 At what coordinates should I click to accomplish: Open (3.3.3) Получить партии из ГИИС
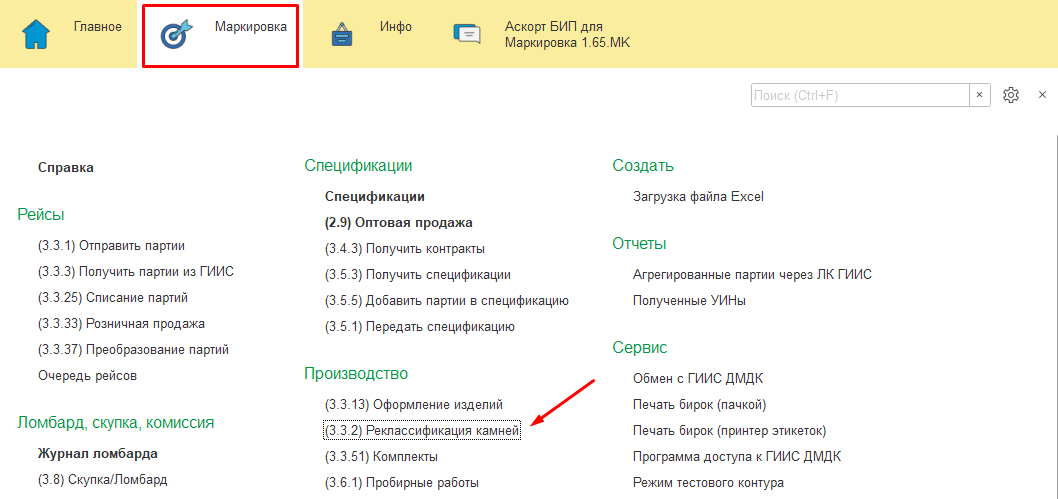pyautogui.click(x=136, y=272)
